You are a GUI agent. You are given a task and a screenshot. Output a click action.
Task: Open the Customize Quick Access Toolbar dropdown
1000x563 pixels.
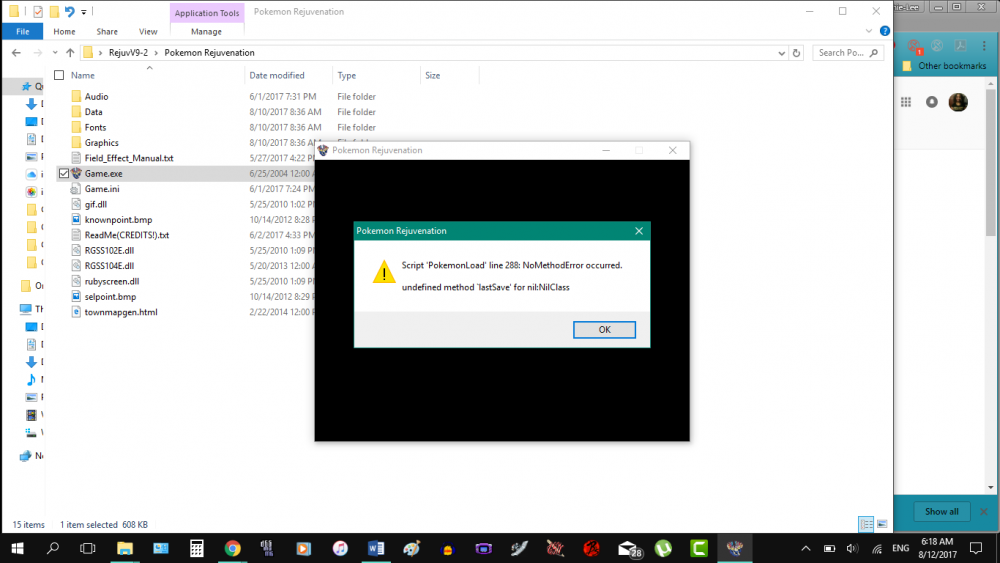(84, 11)
